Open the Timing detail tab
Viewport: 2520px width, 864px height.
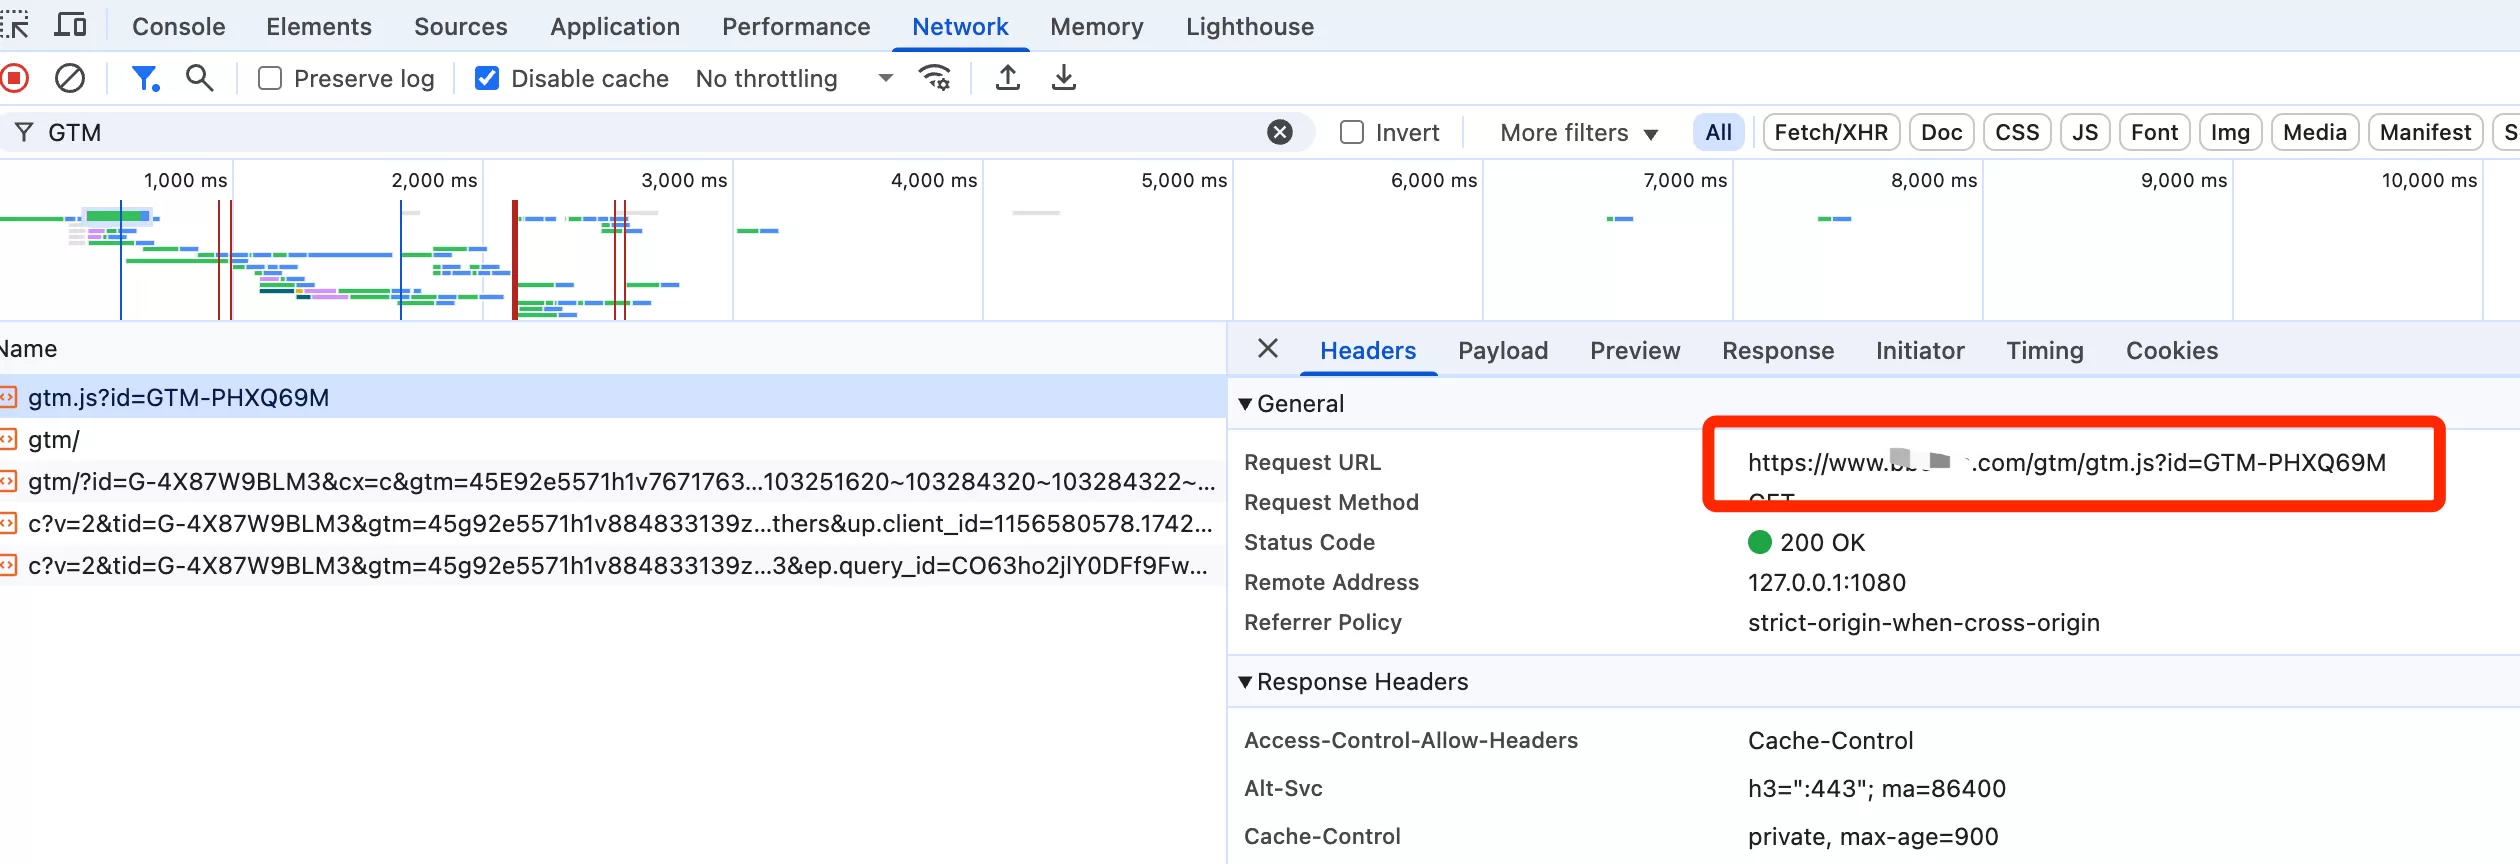(2045, 350)
